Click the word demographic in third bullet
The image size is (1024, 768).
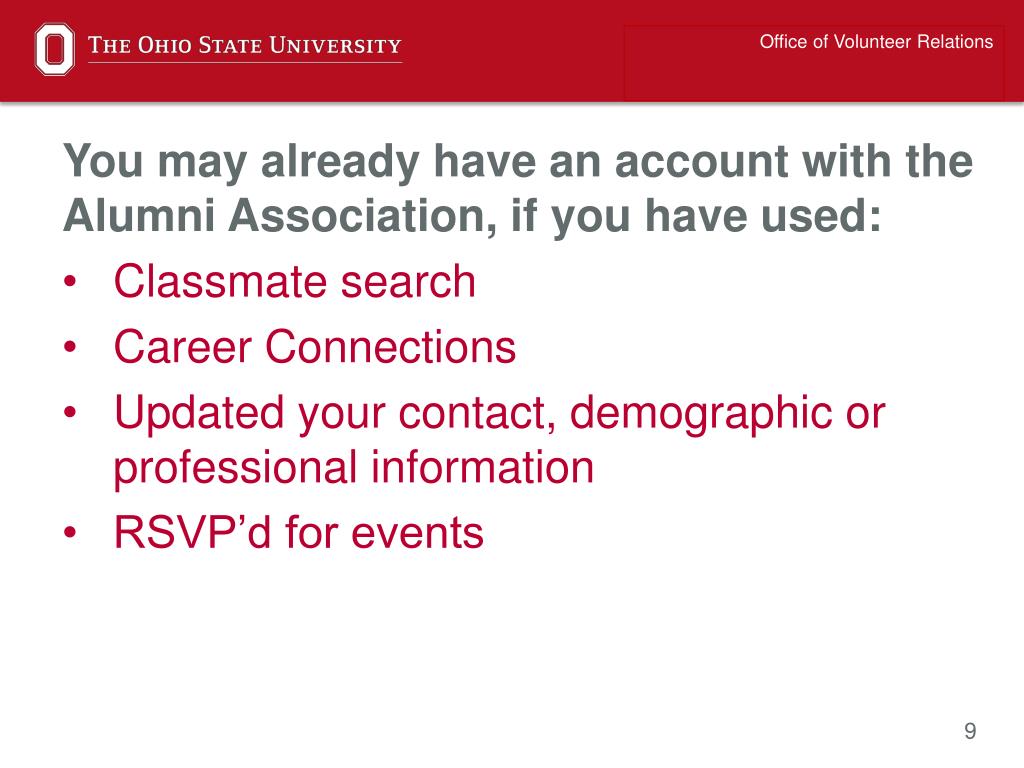(701, 414)
